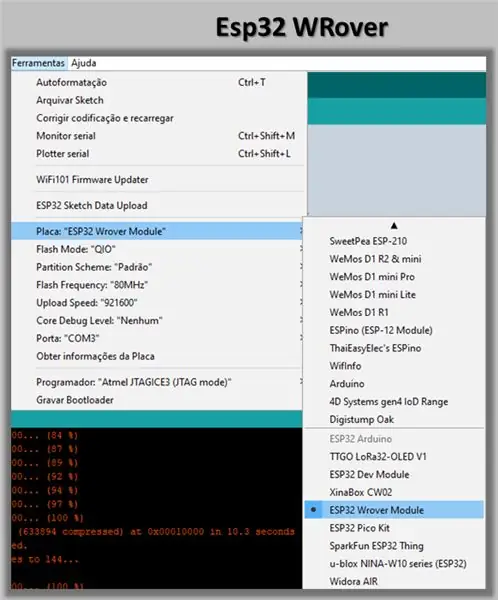Expand Flash Mode "QIO" submenu

(157, 249)
